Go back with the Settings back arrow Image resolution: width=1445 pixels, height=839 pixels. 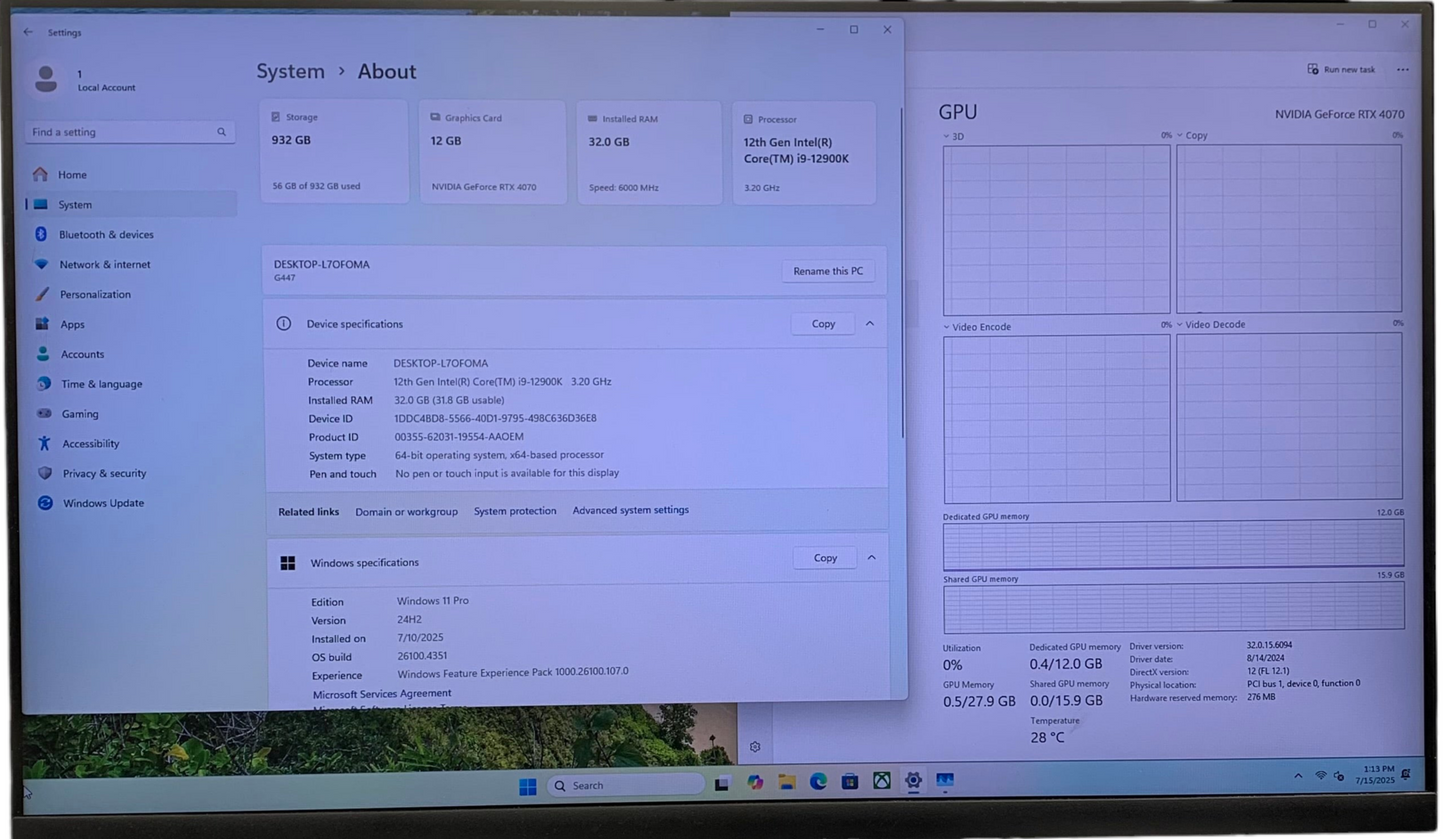(x=28, y=32)
